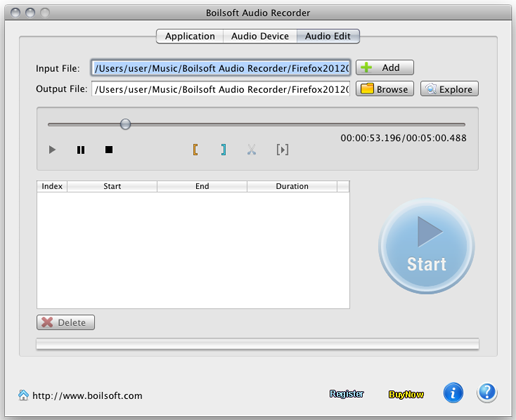516x420 pixels.
Task: Sort by the Index column header
Action: click(x=52, y=186)
